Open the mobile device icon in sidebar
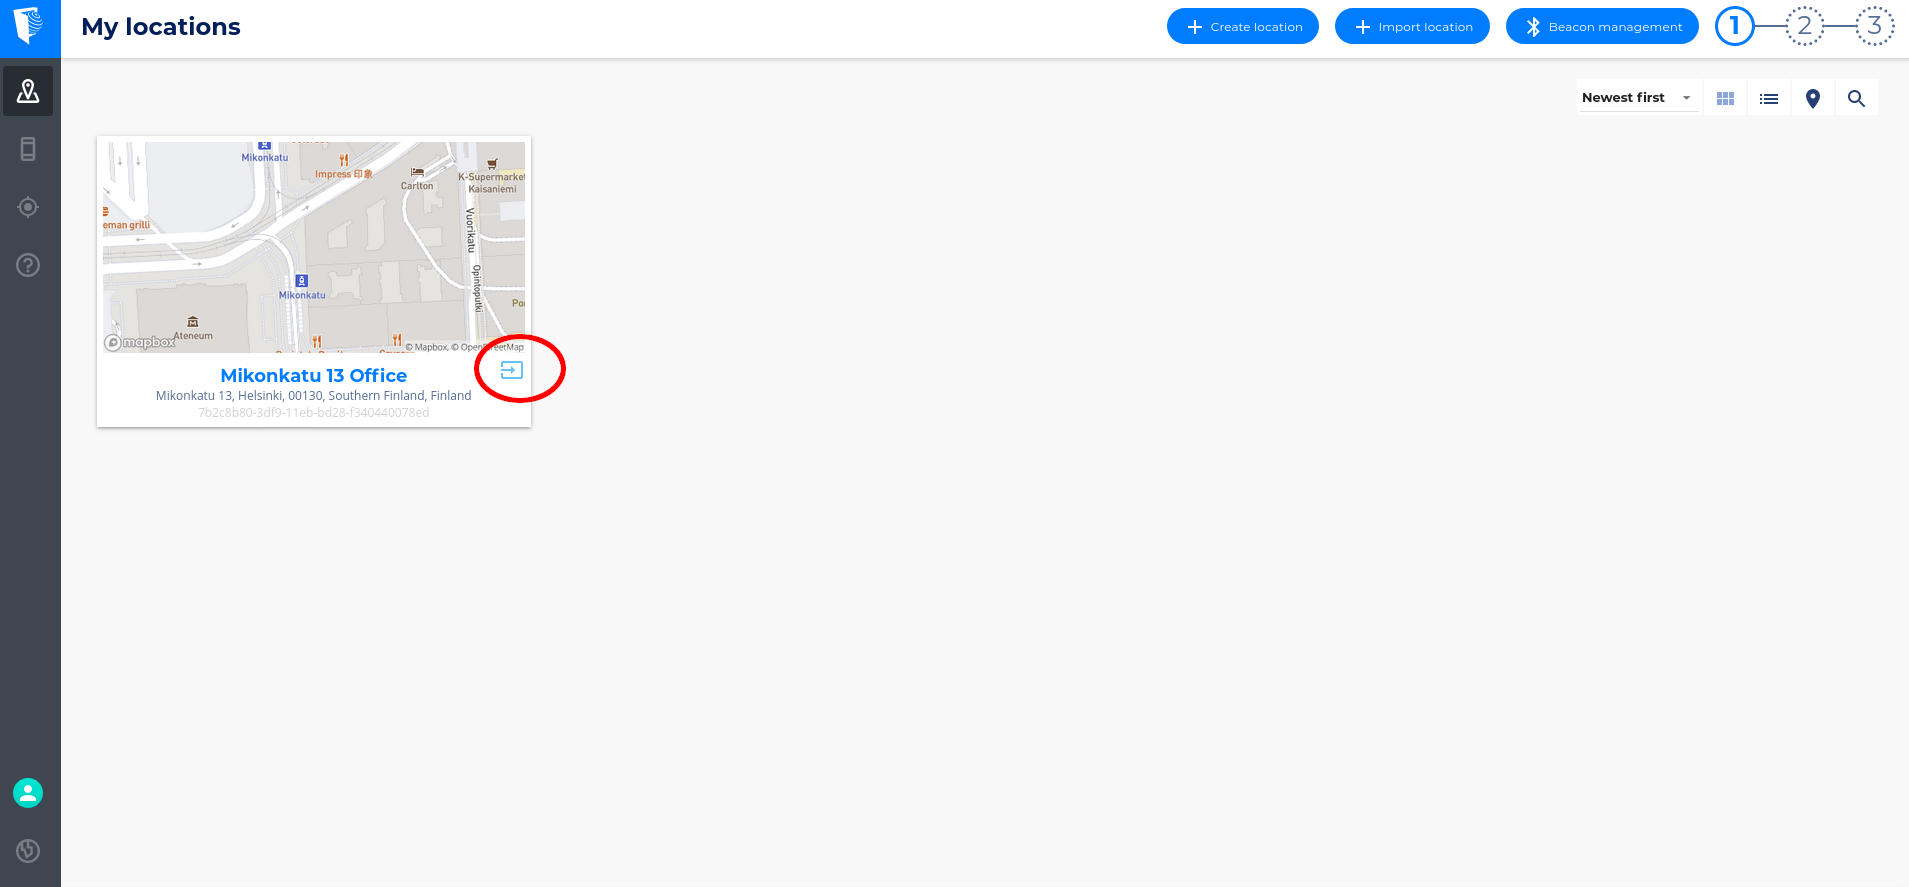Viewport: 1909px width, 887px height. pos(28,149)
